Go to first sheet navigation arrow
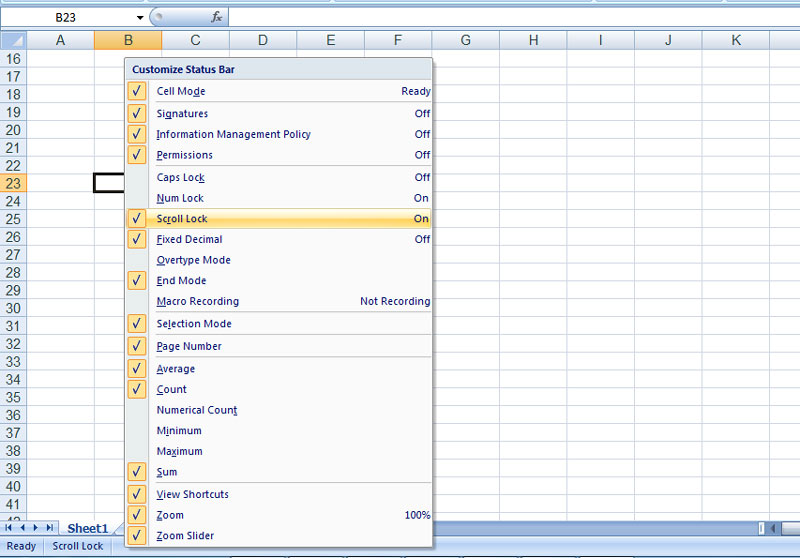This screenshot has height=558, width=800. click(x=9, y=528)
